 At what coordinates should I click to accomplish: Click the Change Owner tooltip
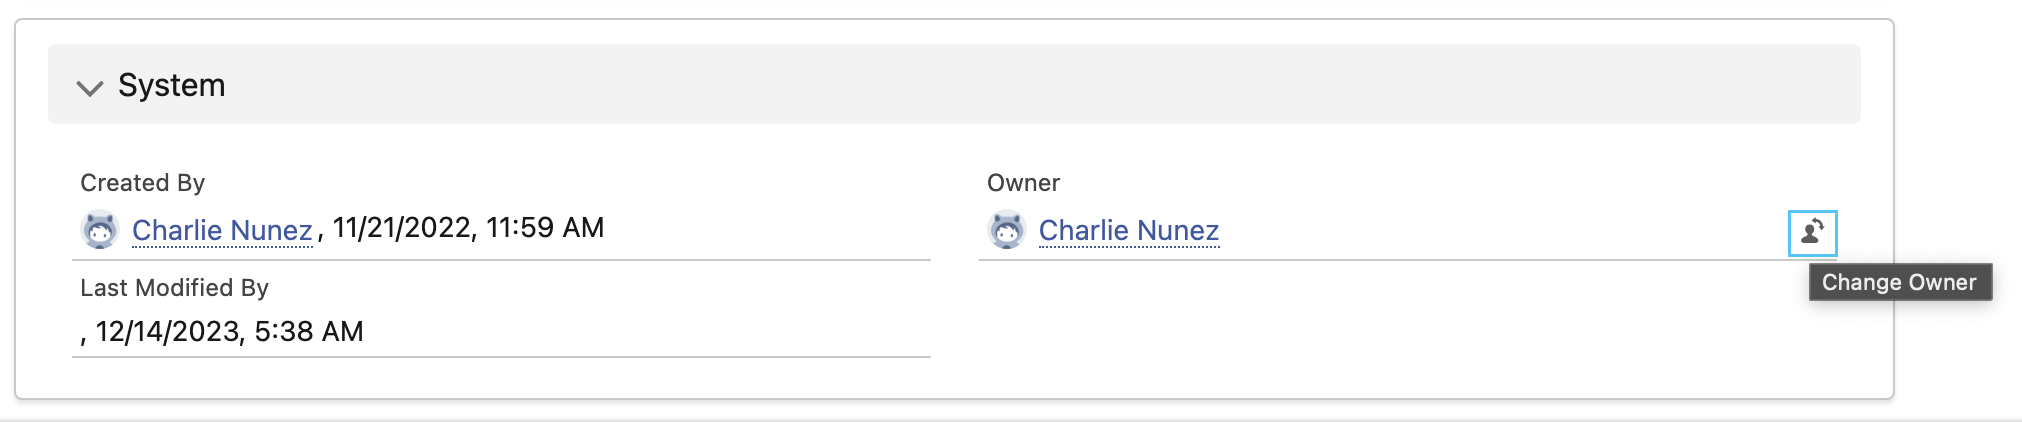pyautogui.click(x=1900, y=282)
